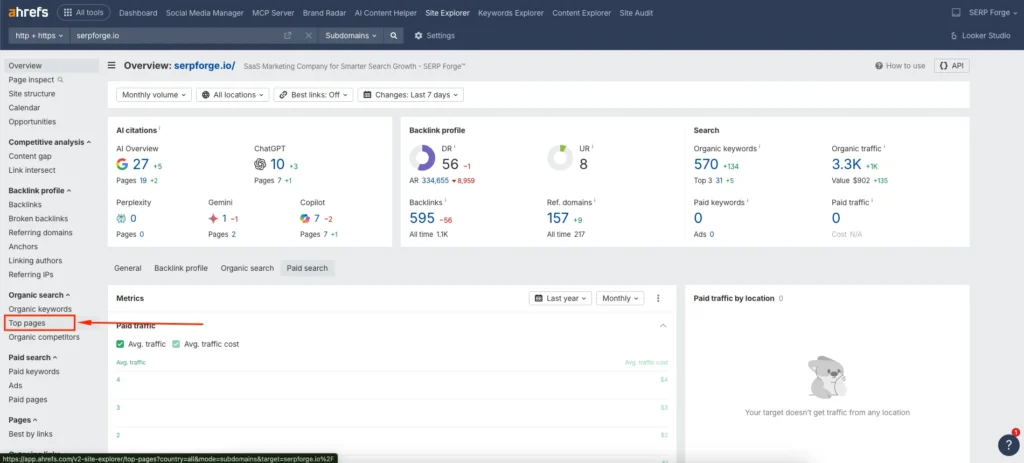Open Looker Studio integration
The height and width of the screenshot is (463, 1024).
click(x=980, y=36)
